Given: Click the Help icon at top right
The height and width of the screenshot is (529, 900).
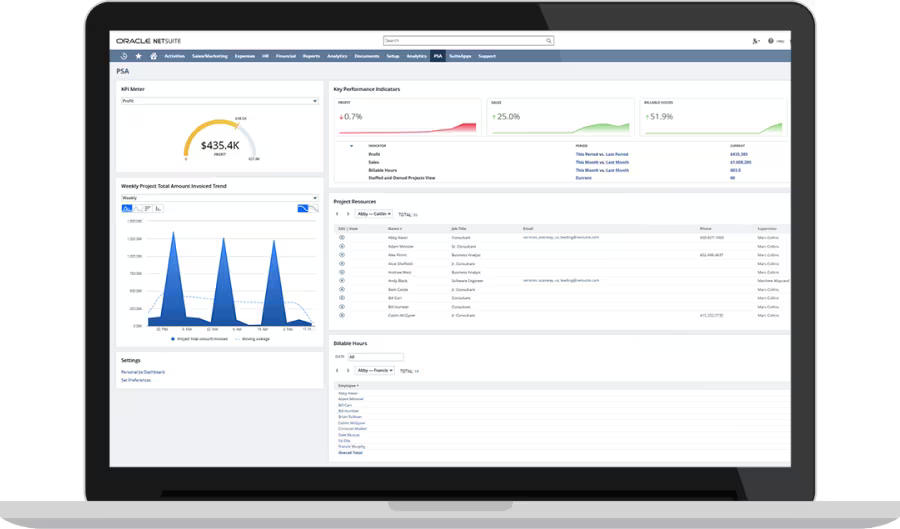Looking at the screenshot, I should tap(771, 41).
